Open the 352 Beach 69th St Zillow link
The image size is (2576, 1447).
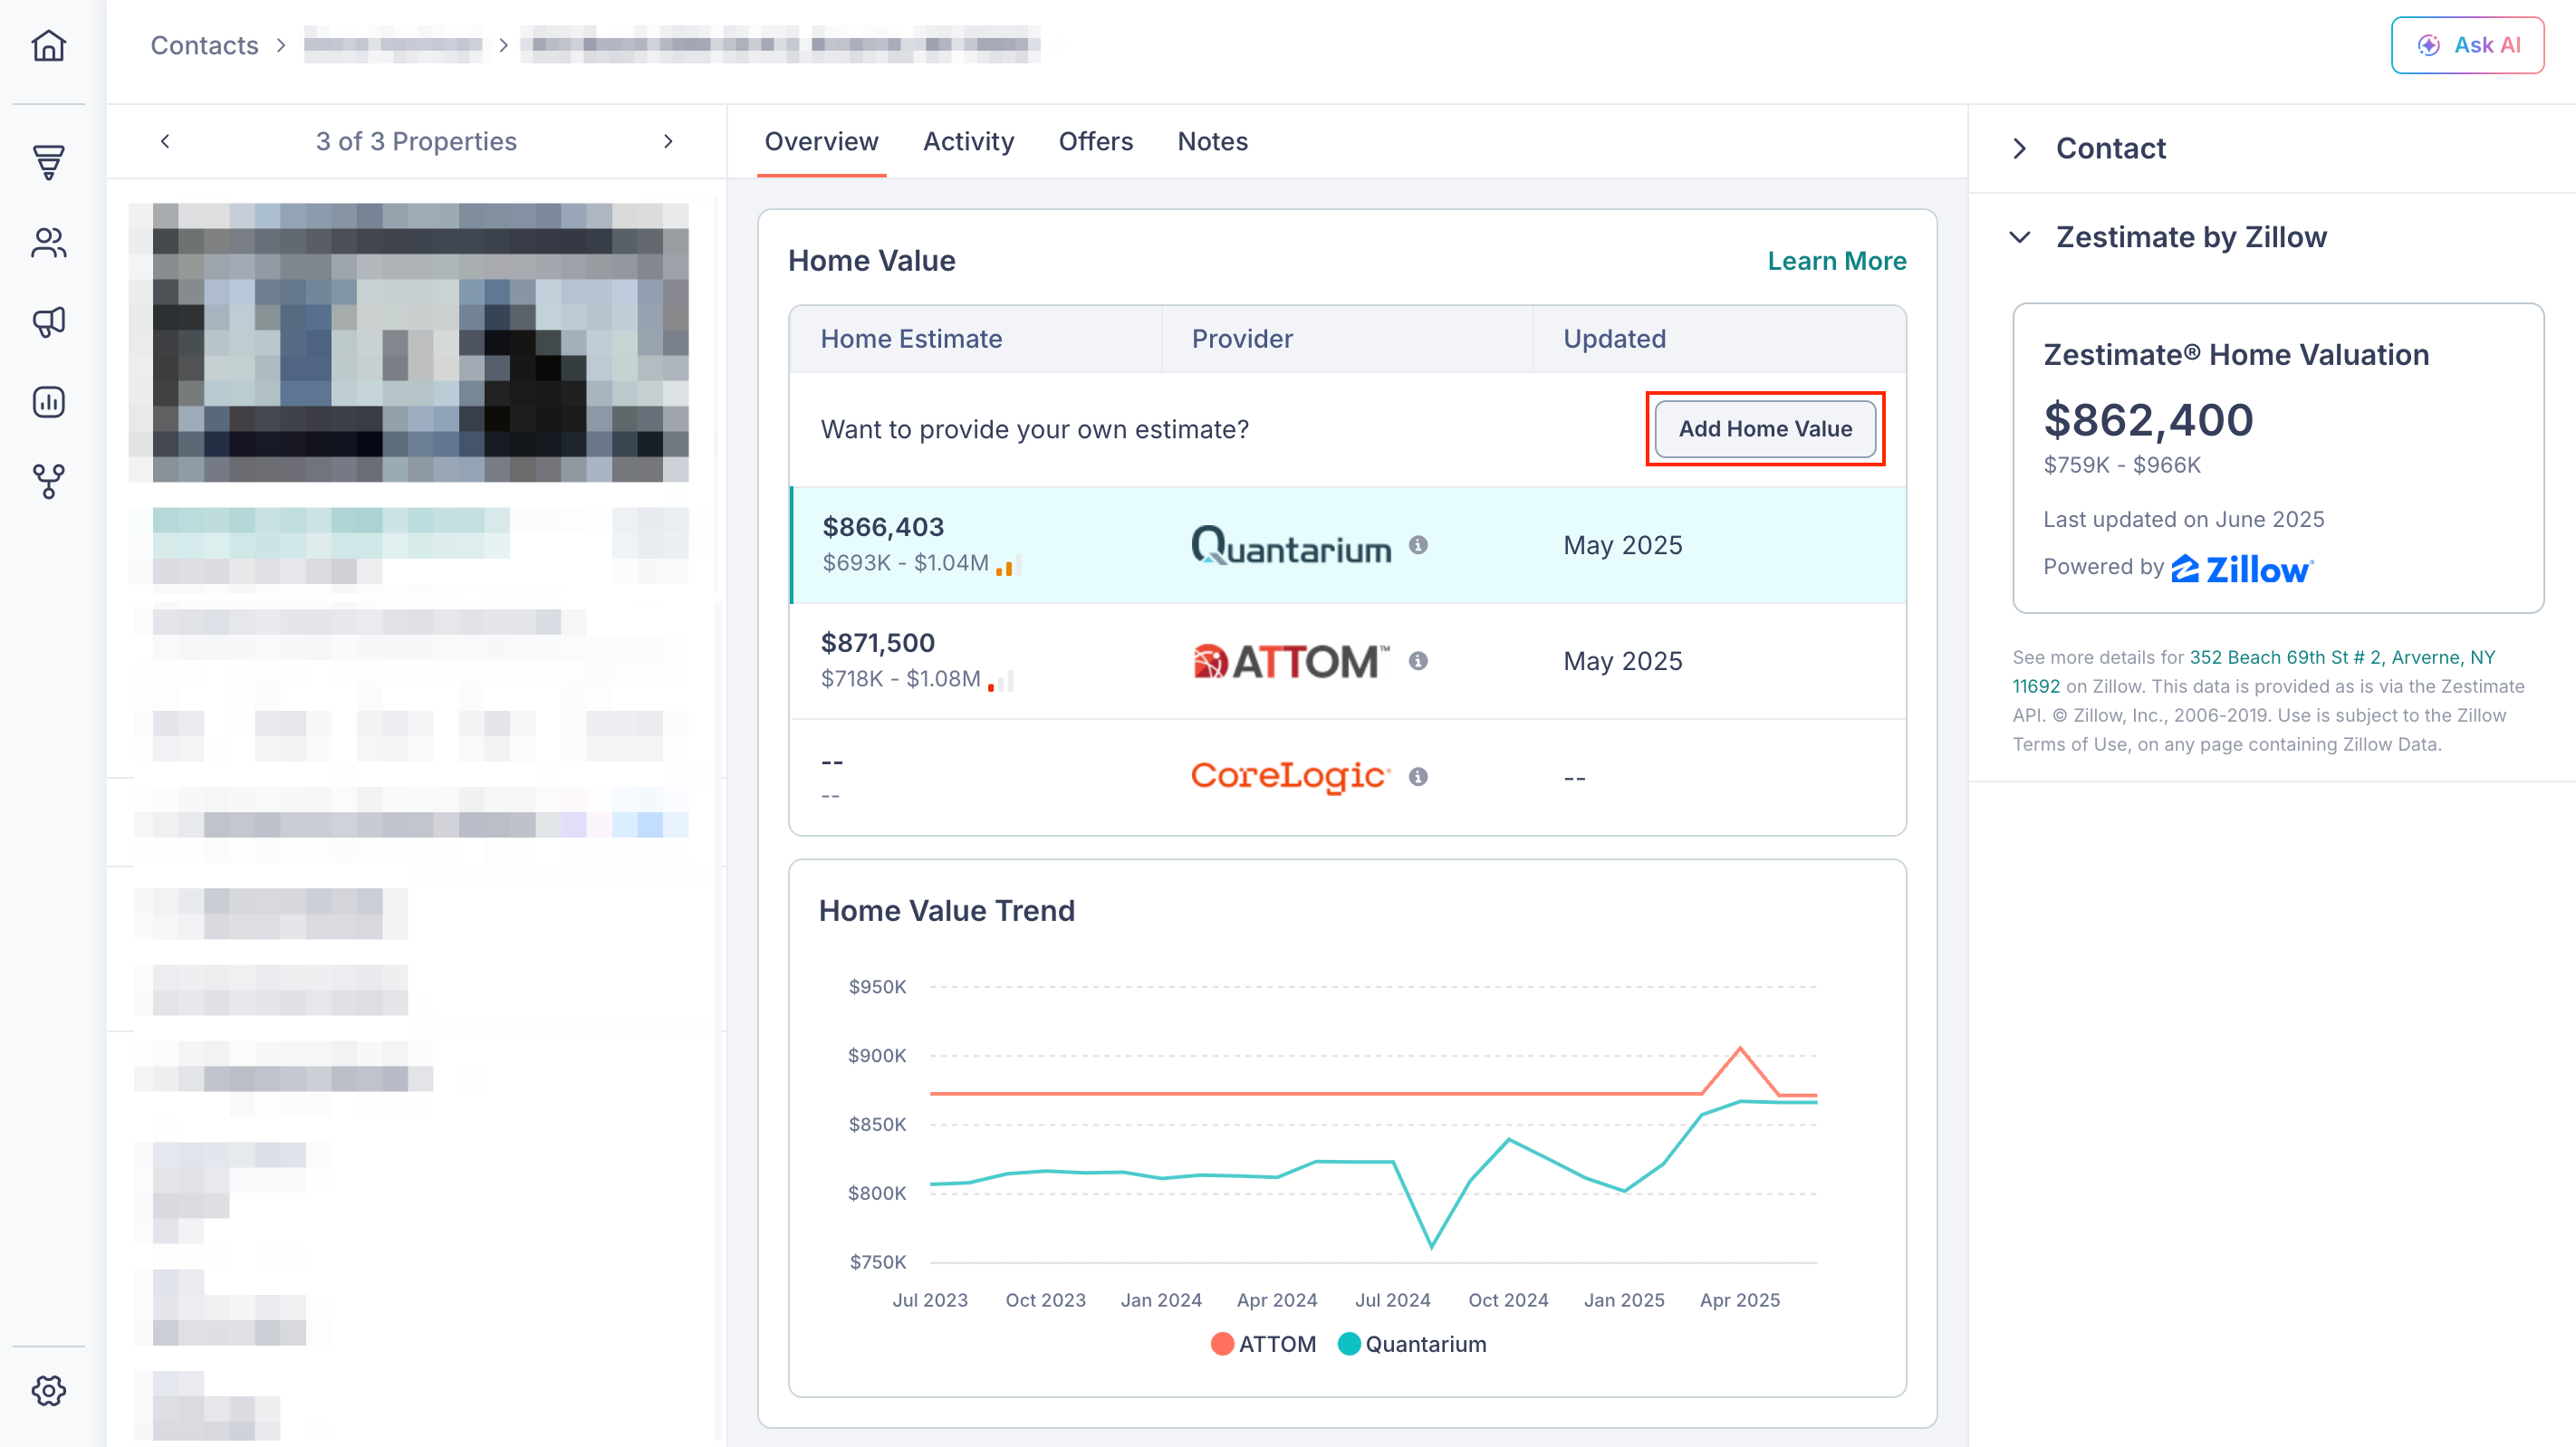[x=2254, y=671]
